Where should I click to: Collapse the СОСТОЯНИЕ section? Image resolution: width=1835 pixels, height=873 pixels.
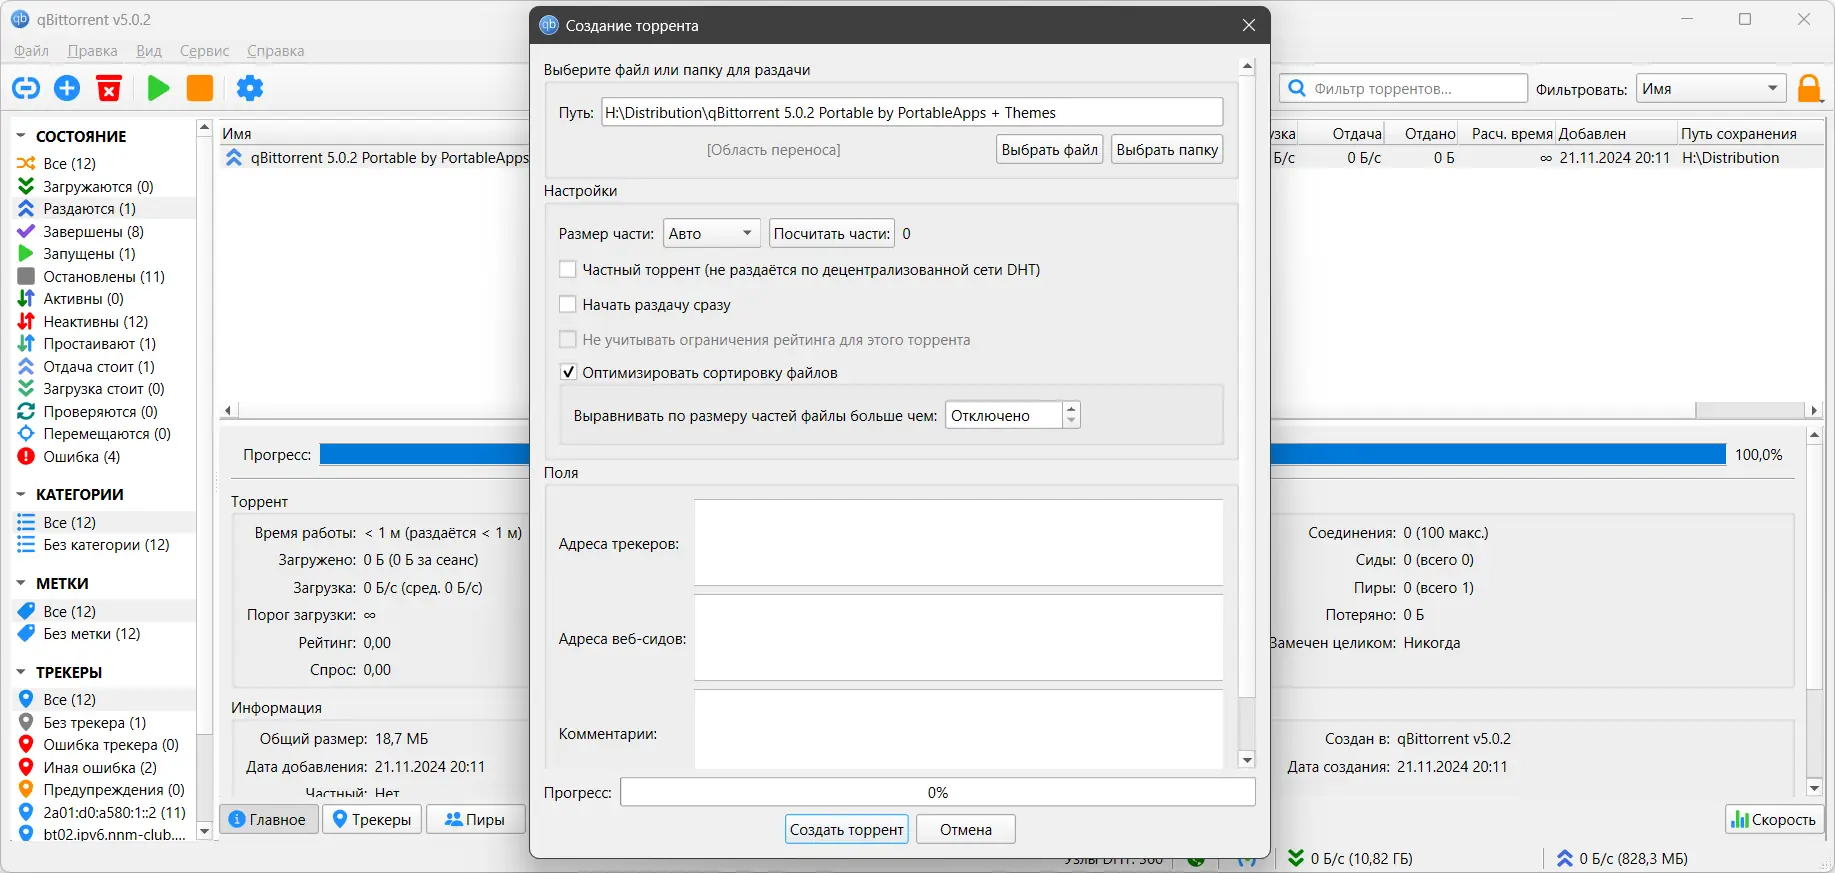tap(21, 135)
